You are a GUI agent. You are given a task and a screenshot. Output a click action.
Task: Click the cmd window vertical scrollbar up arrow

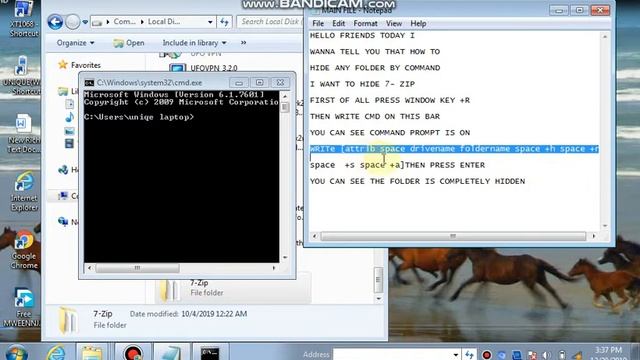[x=285, y=96]
